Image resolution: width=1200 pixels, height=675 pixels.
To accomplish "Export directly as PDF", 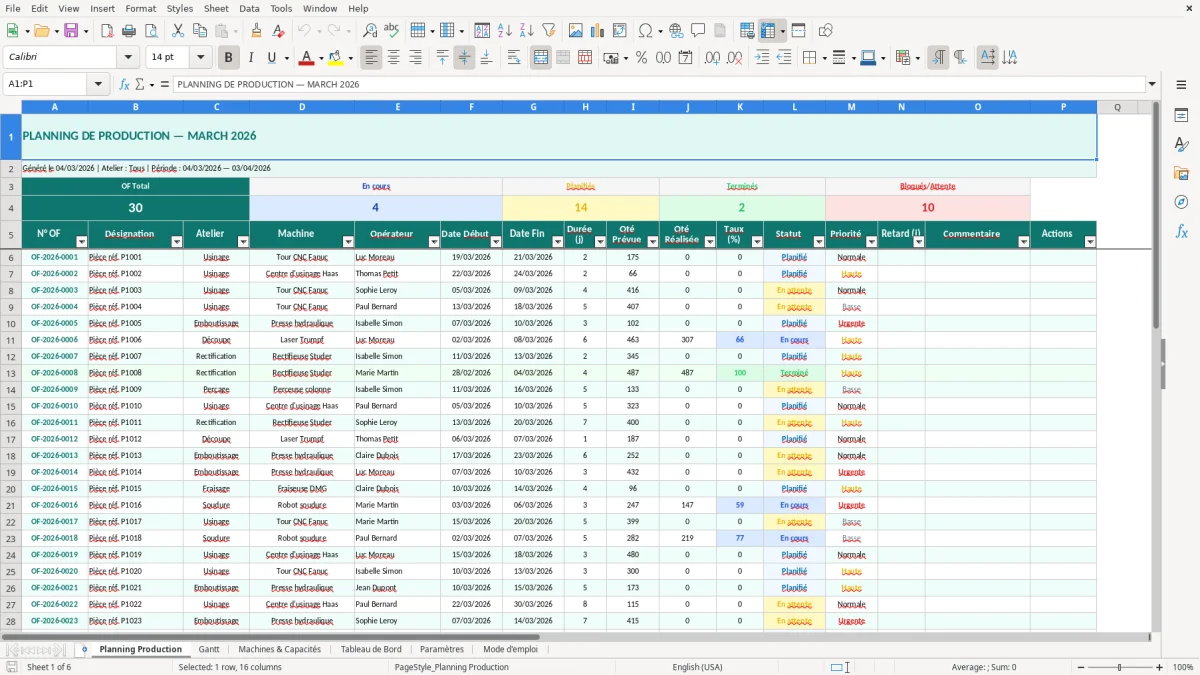I will click(107, 31).
